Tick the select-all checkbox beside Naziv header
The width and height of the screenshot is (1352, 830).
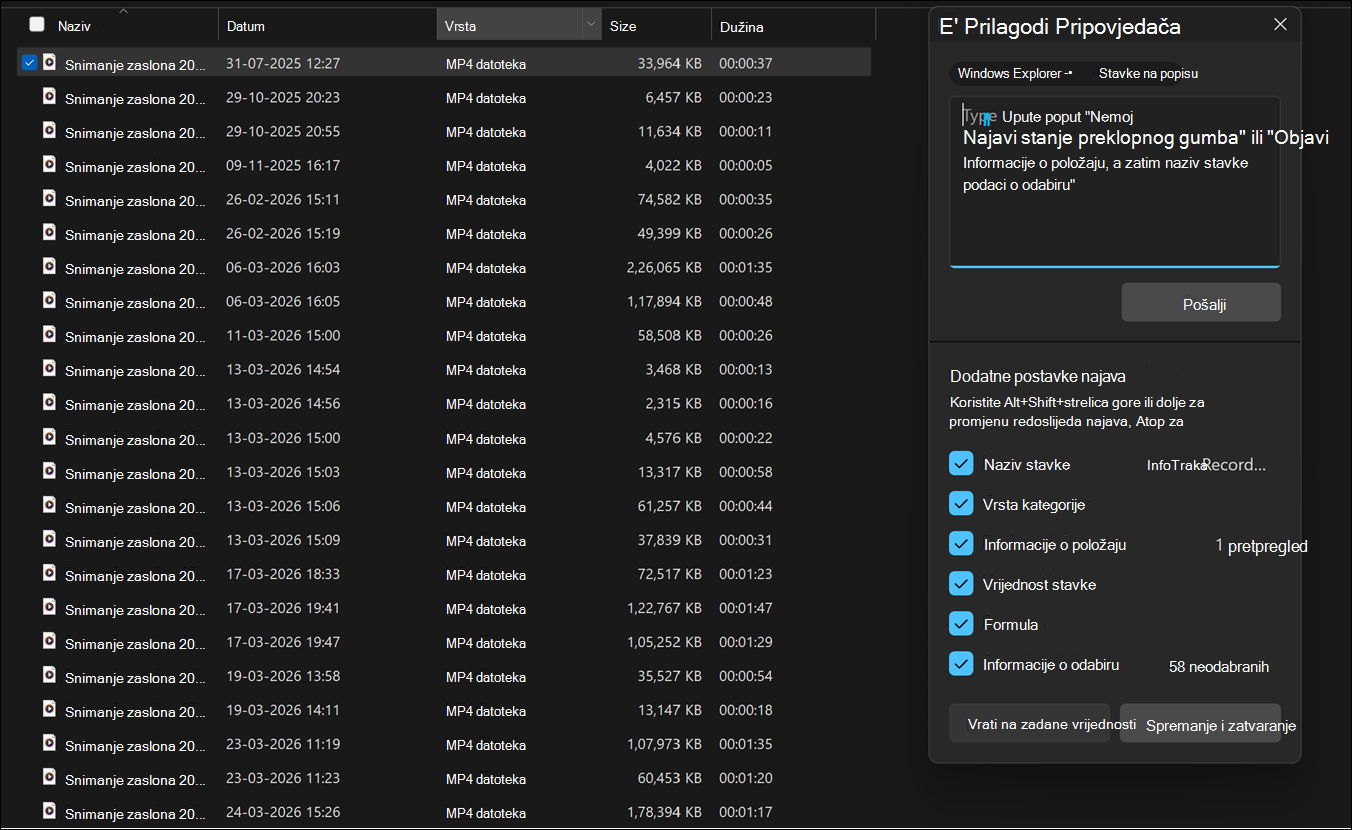[x=37, y=24]
